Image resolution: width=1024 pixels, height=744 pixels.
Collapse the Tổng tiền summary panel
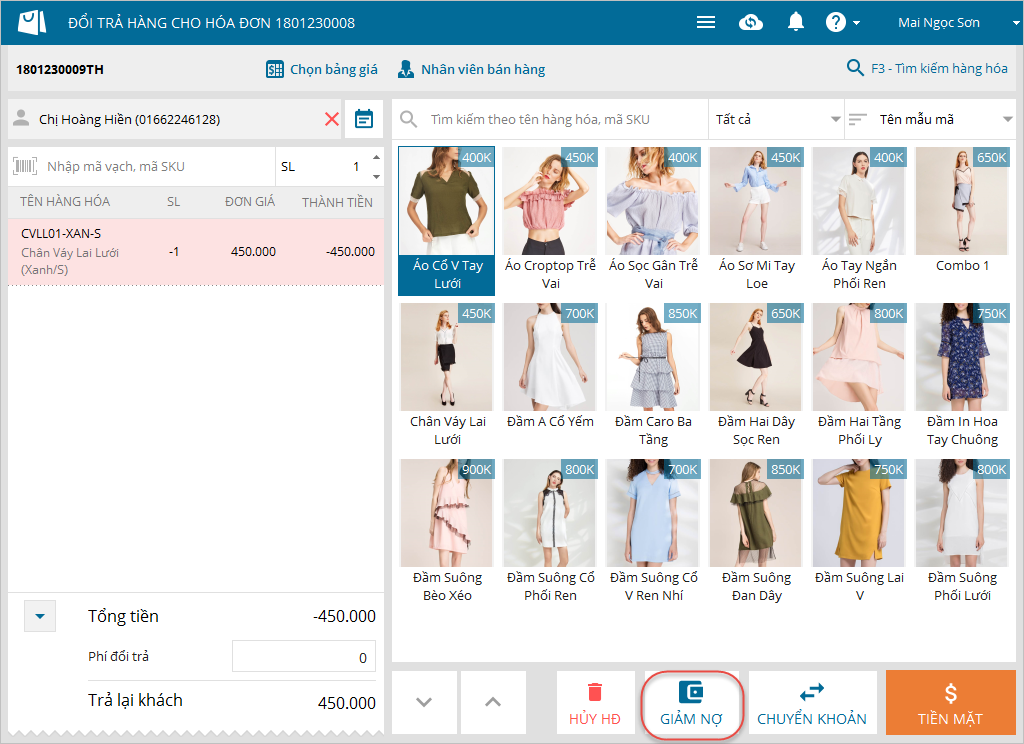(40, 617)
